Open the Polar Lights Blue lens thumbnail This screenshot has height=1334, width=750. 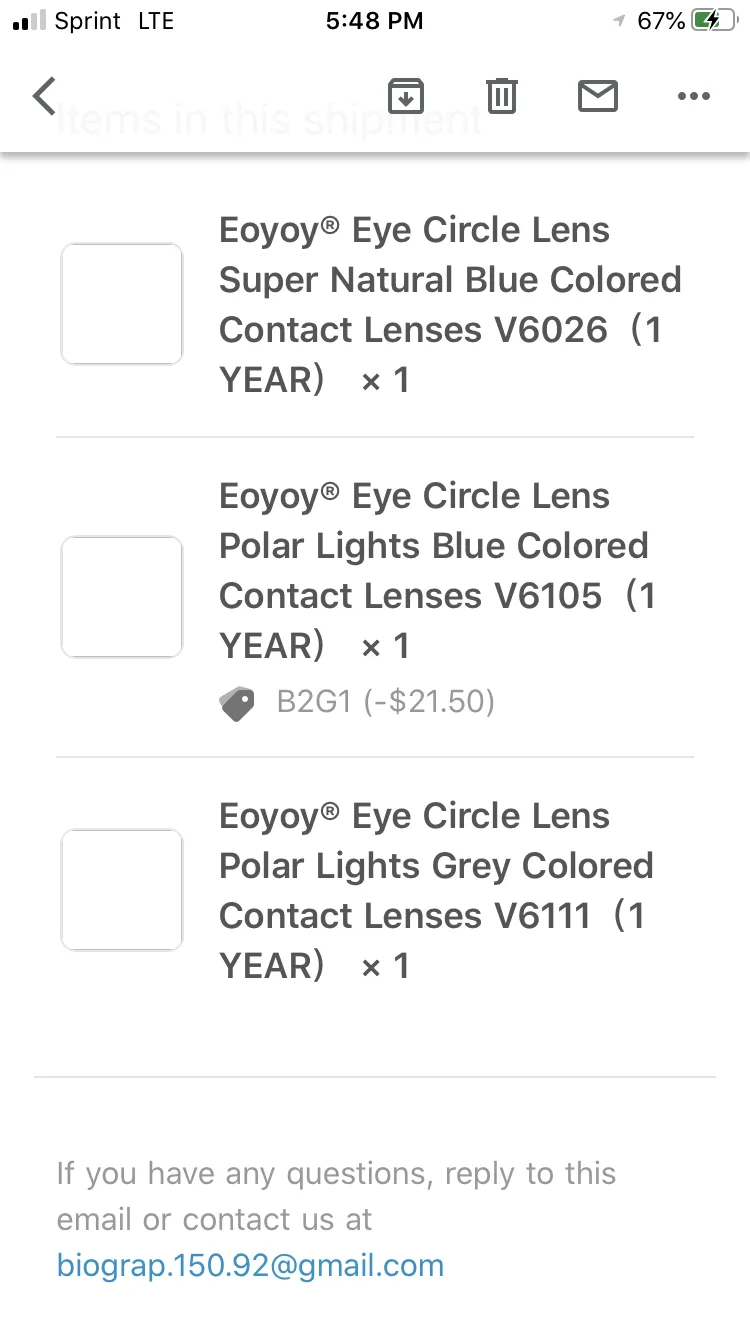click(122, 597)
